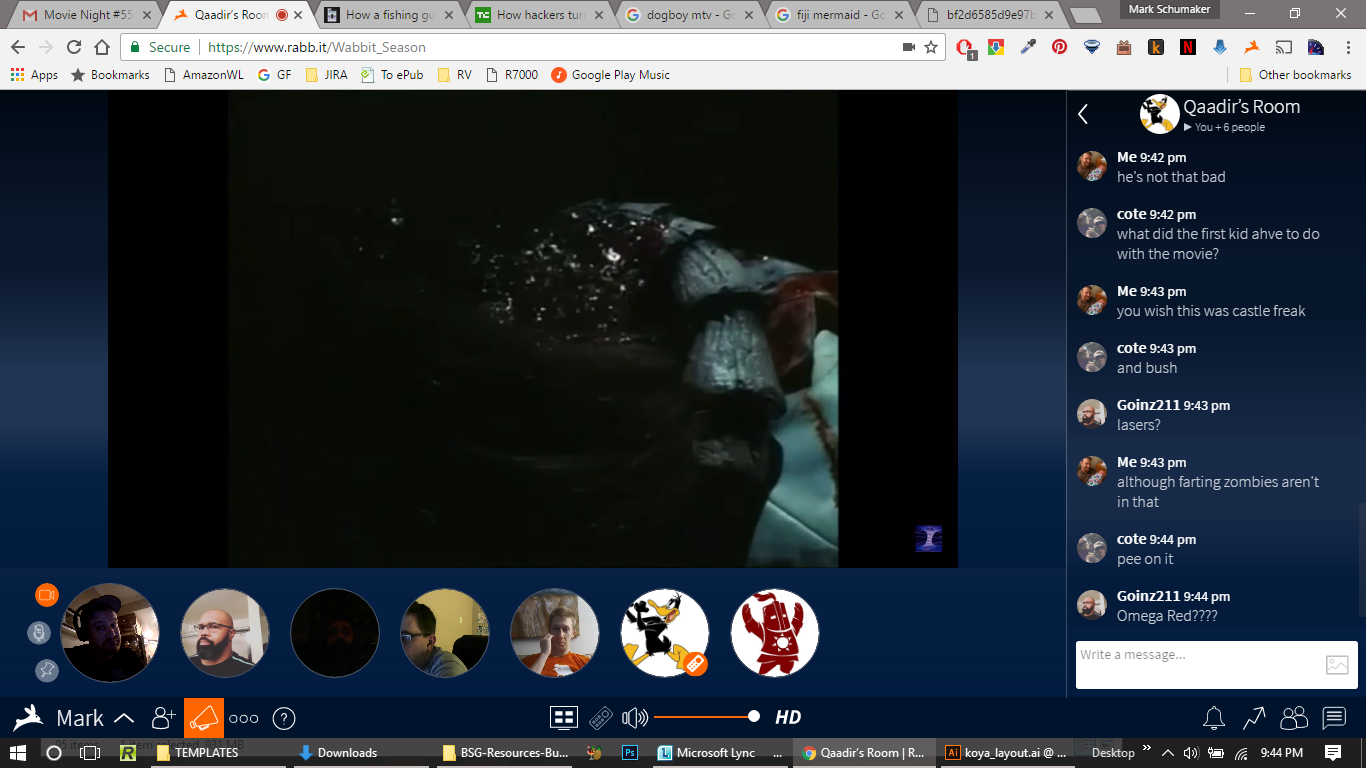Image resolution: width=1366 pixels, height=768 pixels.
Task: Expand the Other bookmarks folder
Action: [x=1295, y=75]
